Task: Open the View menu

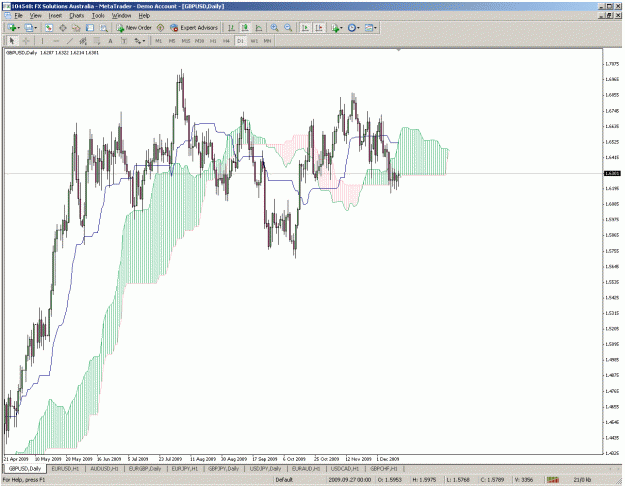Action: point(35,16)
